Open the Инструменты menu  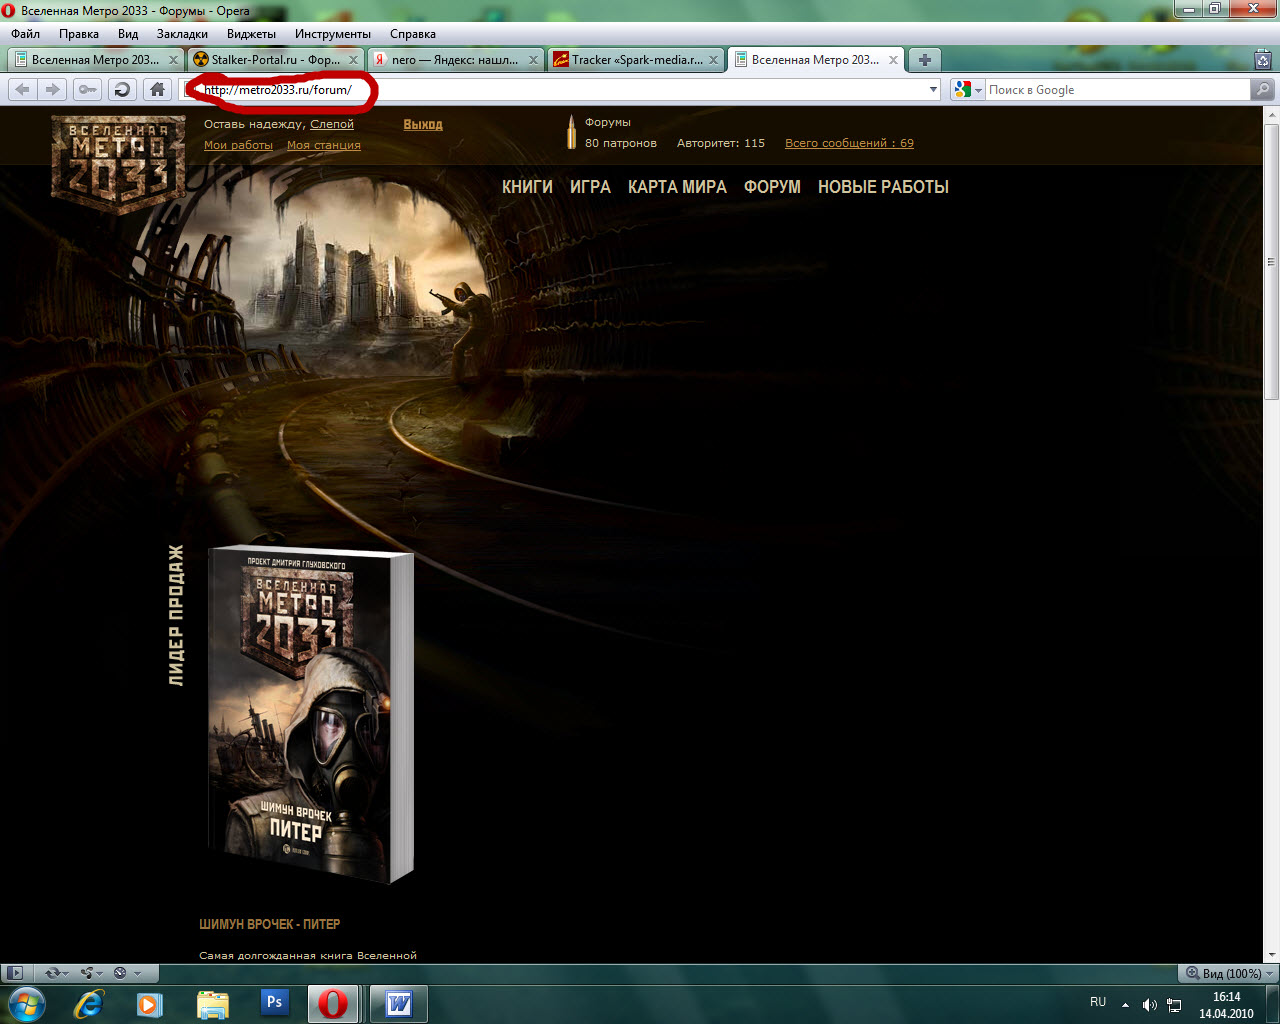pos(333,34)
